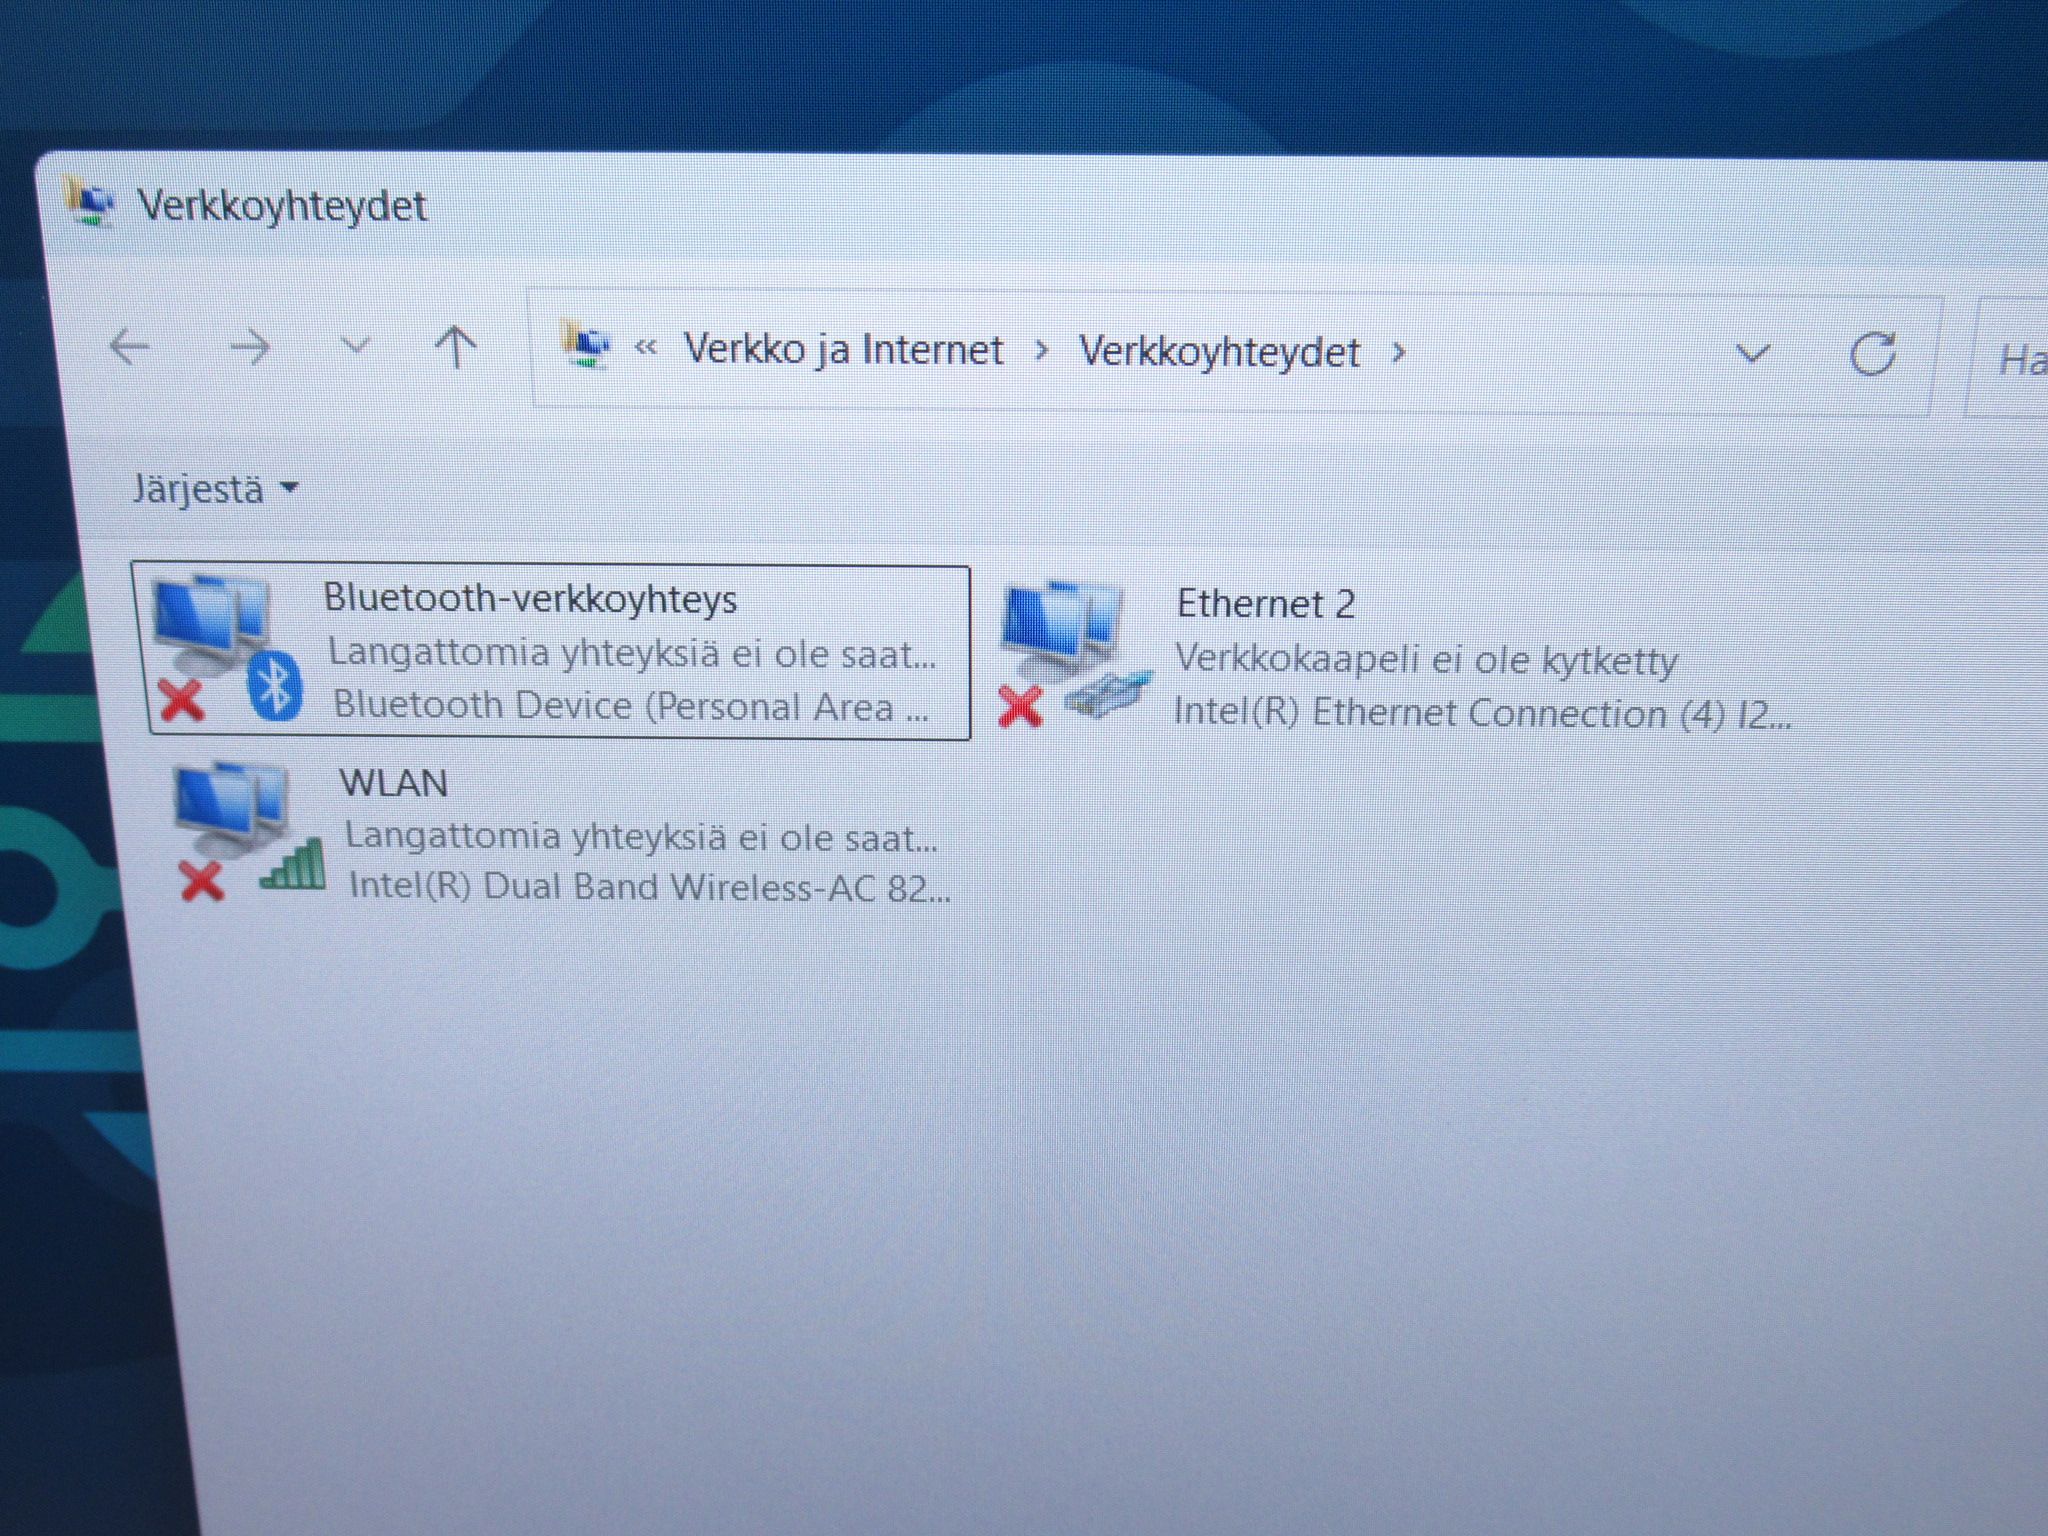The width and height of the screenshot is (2048, 1536).
Task: Click Bluetooth Device (Personal Area ... description
Action: pyautogui.click(x=631, y=706)
